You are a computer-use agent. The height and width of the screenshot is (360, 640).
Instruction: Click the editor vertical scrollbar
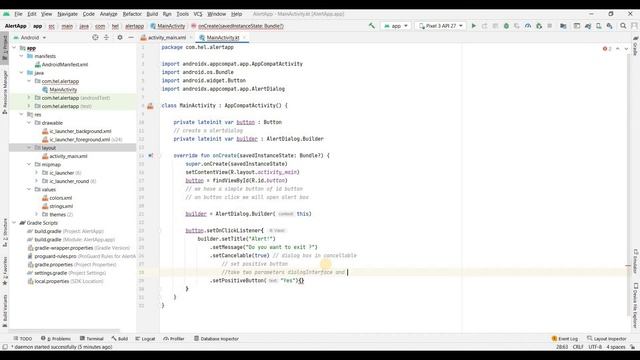(x=629, y=184)
